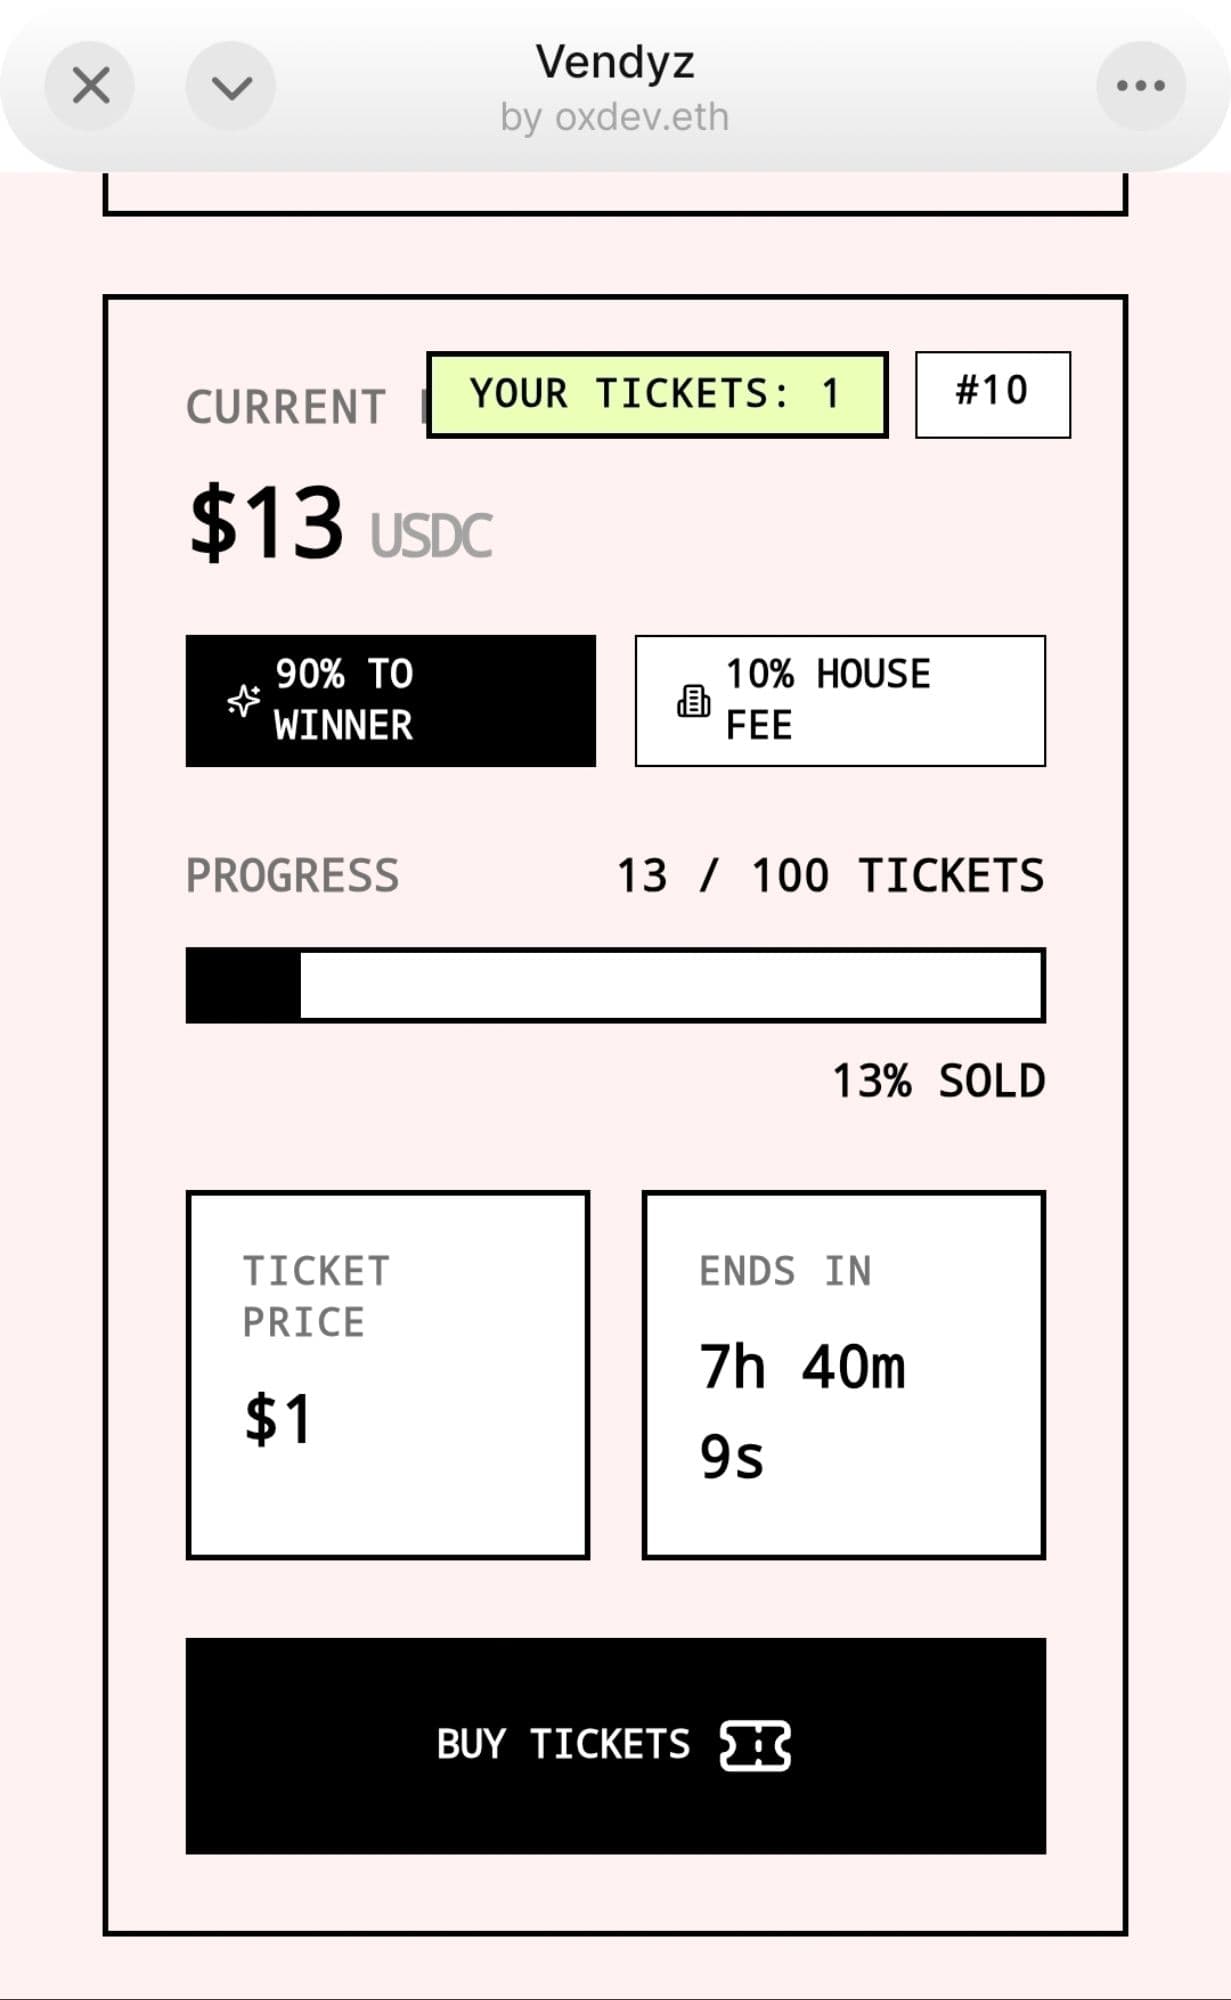Tap the Ticket Price card

coord(388,1374)
